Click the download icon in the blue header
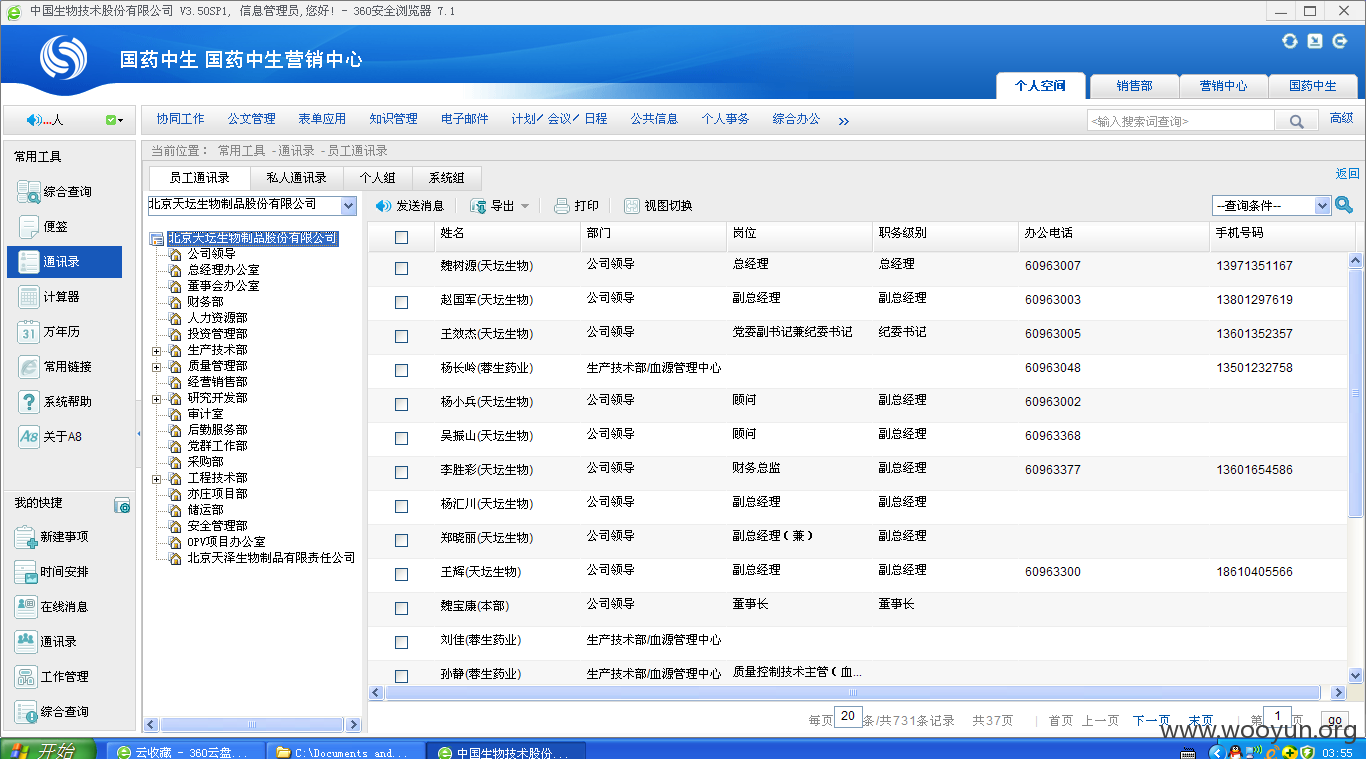This screenshot has height=759, width=1366. pos(1314,41)
